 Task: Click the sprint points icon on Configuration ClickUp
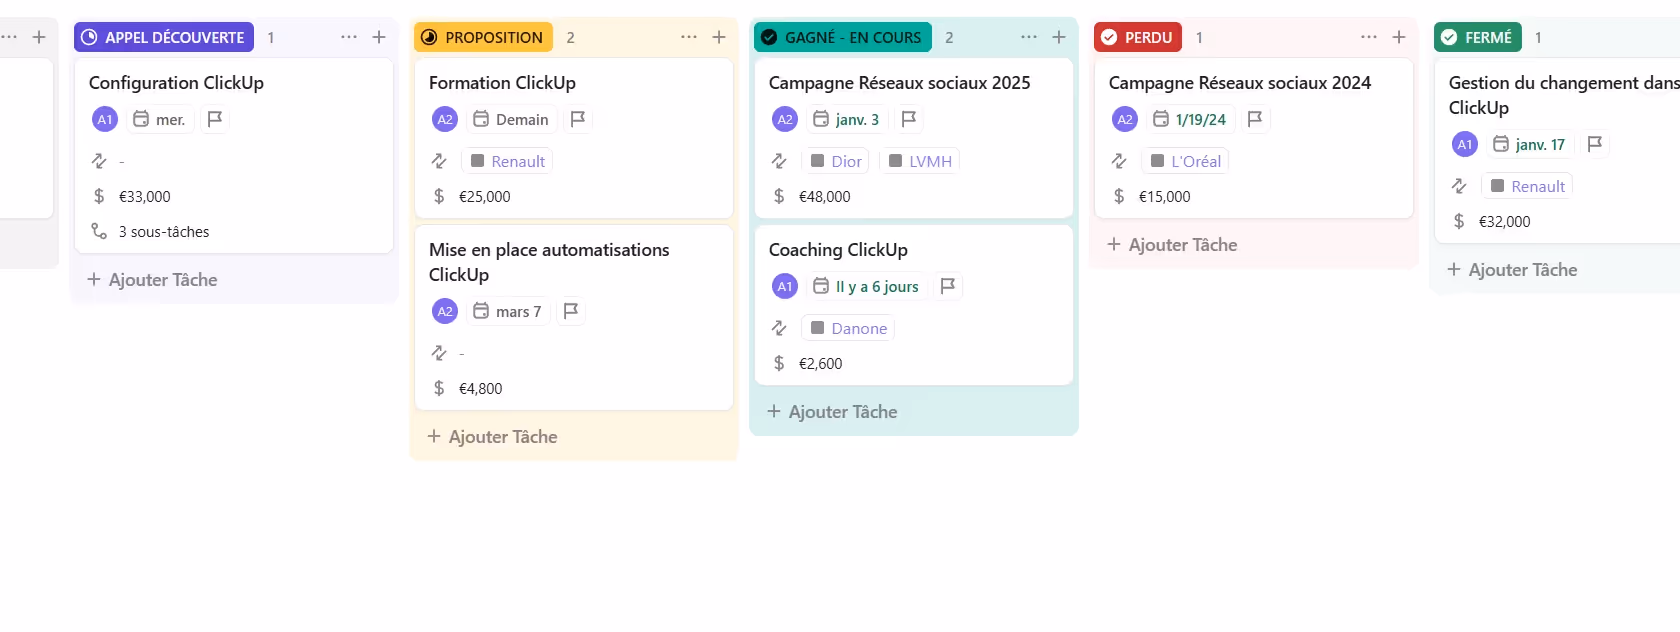(100, 161)
